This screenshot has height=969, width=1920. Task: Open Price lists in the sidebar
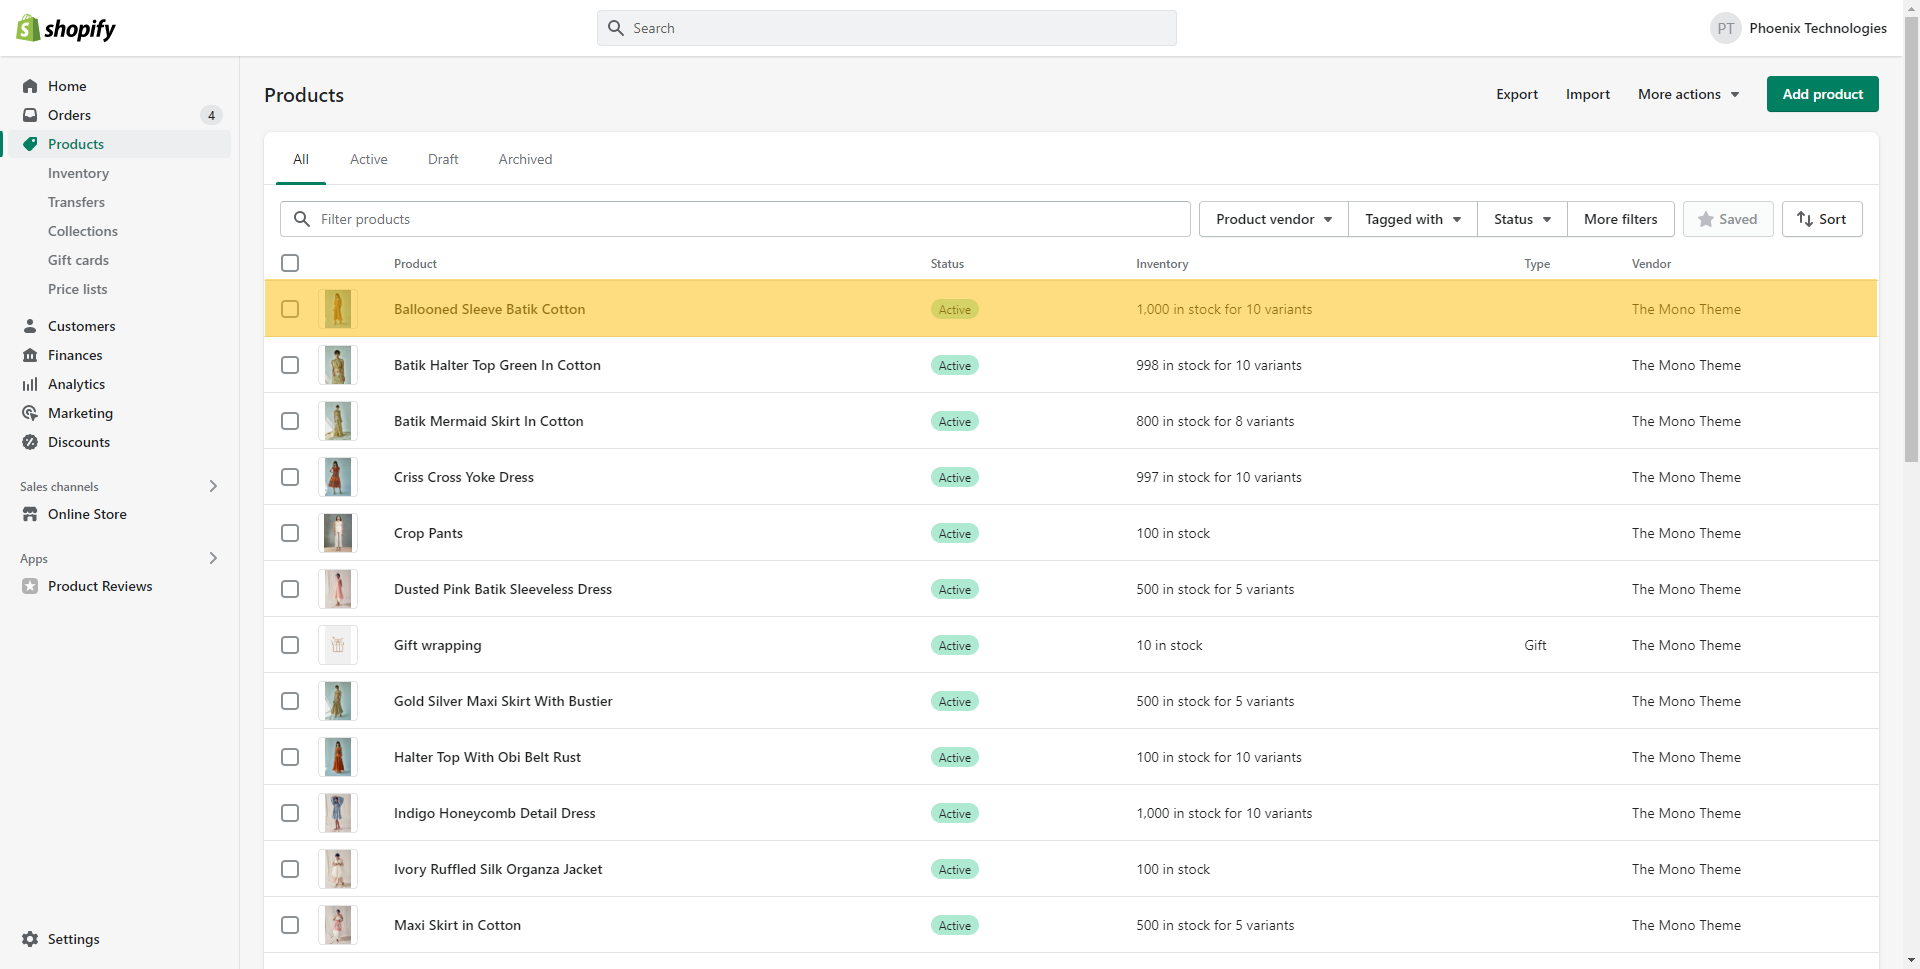tap(77, 289)
